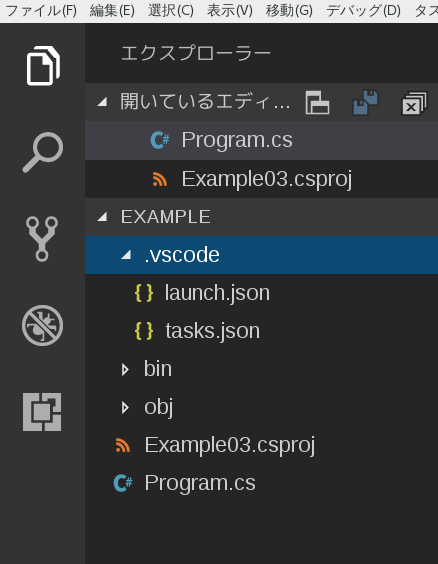
Task: Click the C# icon beside Program.cs in open editors
Action: pyautogui.click(x=160, y=140)
